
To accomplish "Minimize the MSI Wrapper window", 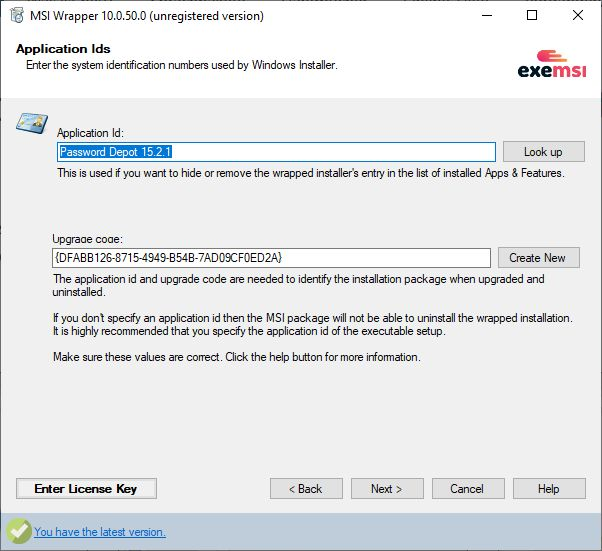I will tap(487, 15).
